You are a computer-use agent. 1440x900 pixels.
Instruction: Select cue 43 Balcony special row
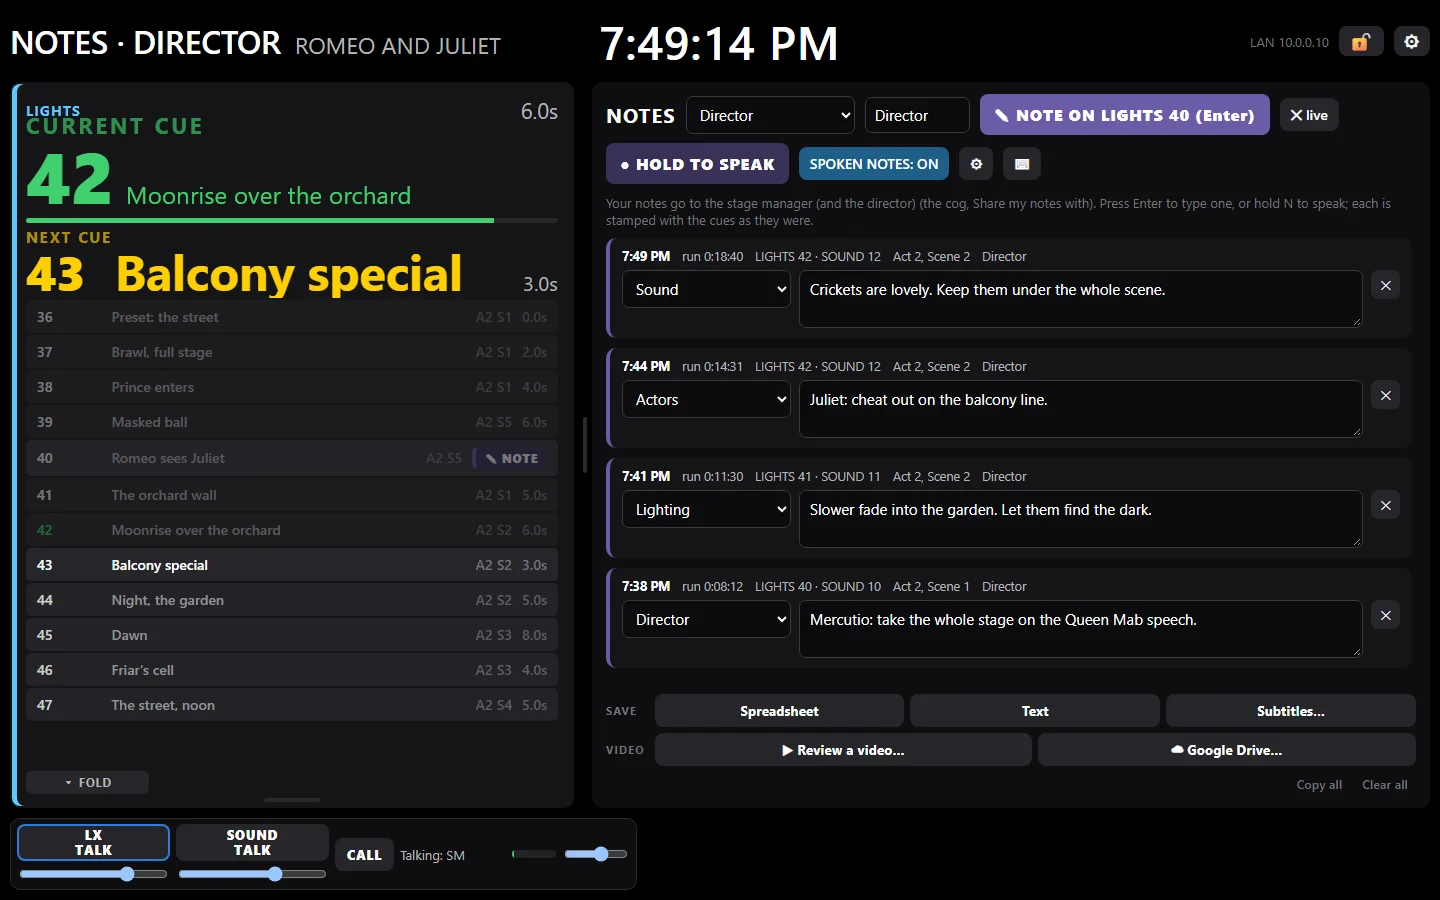tap(291, 565)
